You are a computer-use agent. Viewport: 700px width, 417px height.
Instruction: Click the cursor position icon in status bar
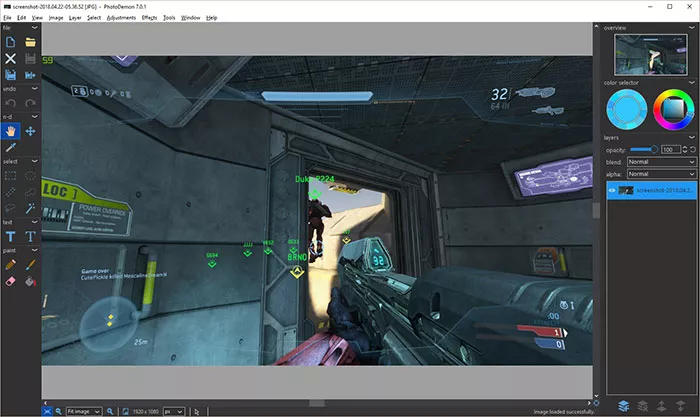click(x=197, y=412)
